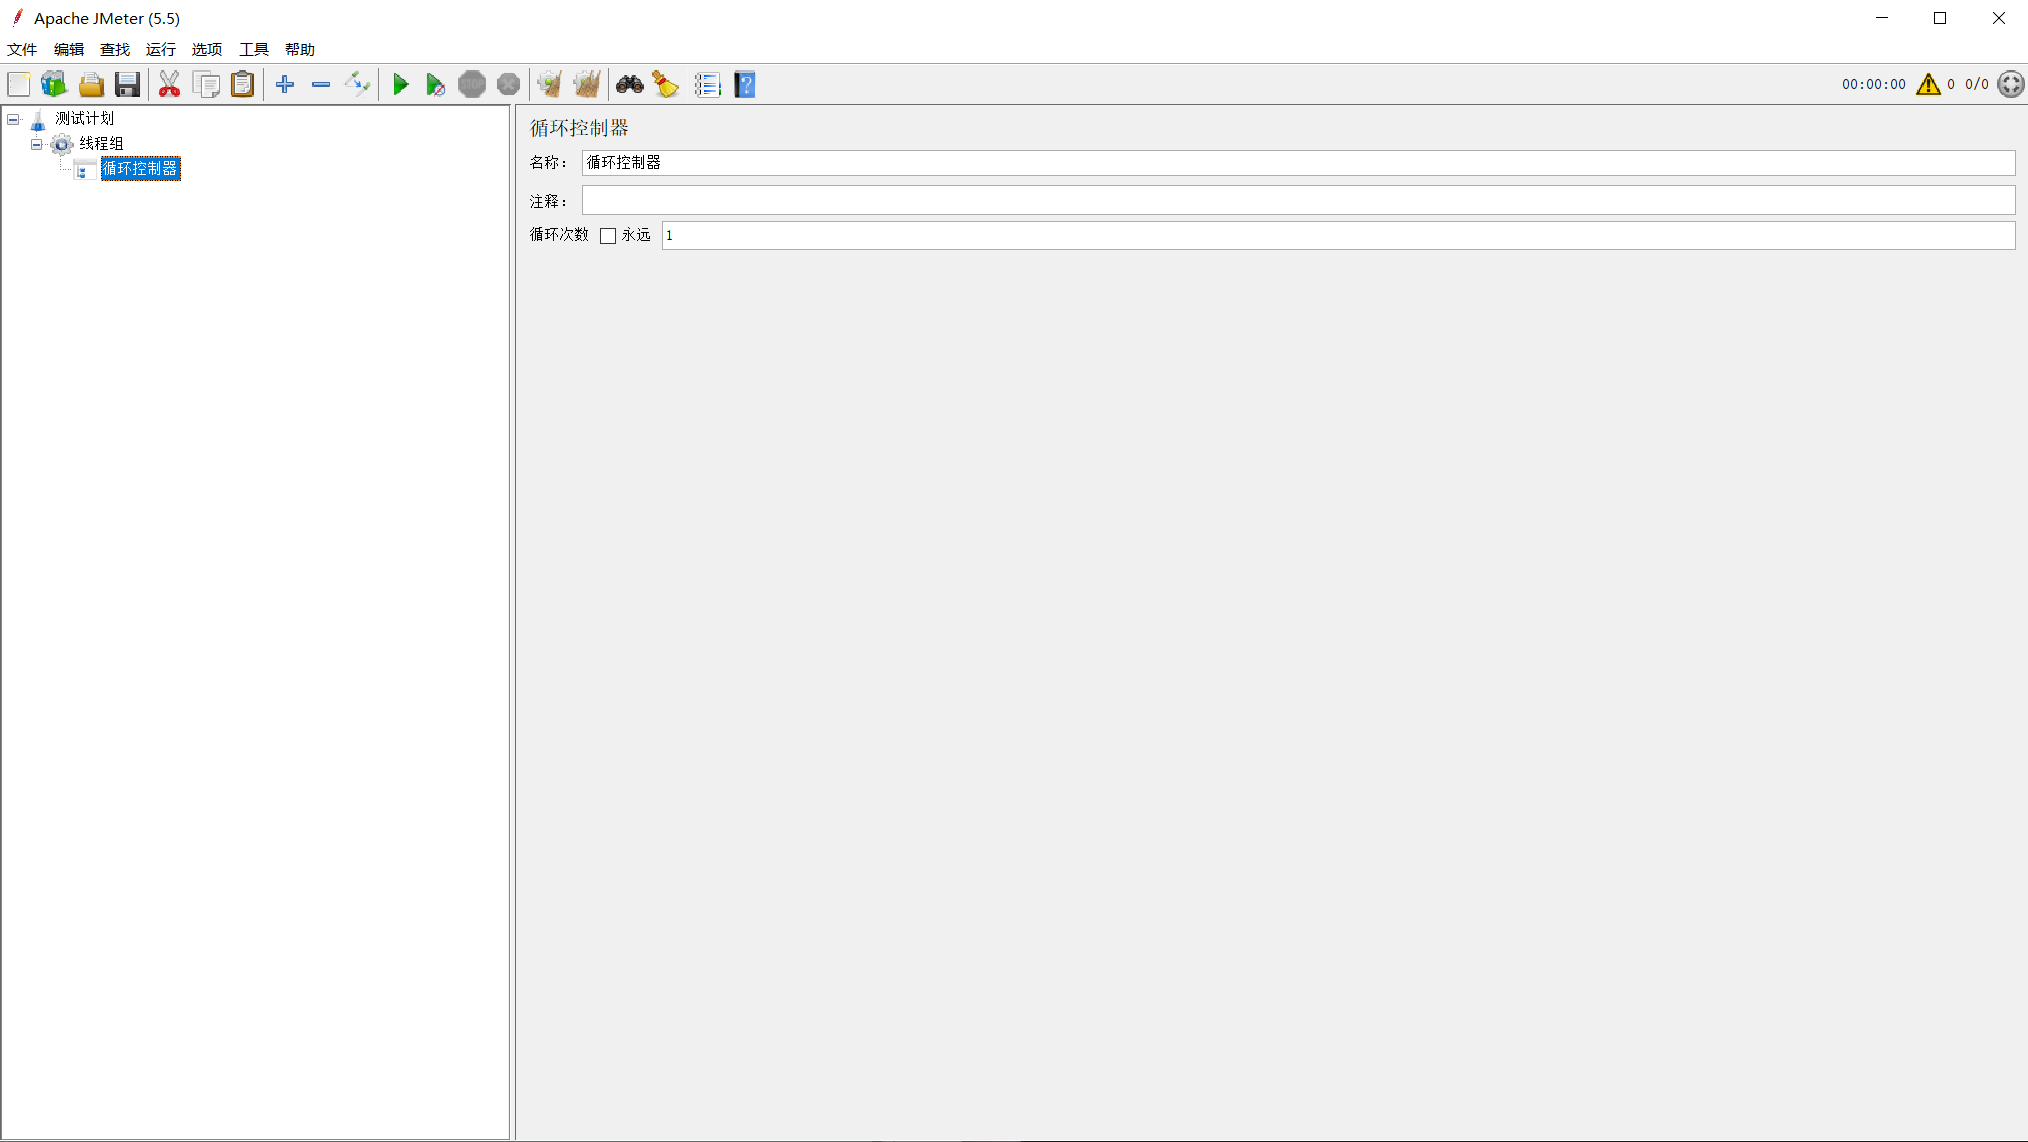
Task: Clear all results with double broom icon
Action: click(x=587, y=85)
